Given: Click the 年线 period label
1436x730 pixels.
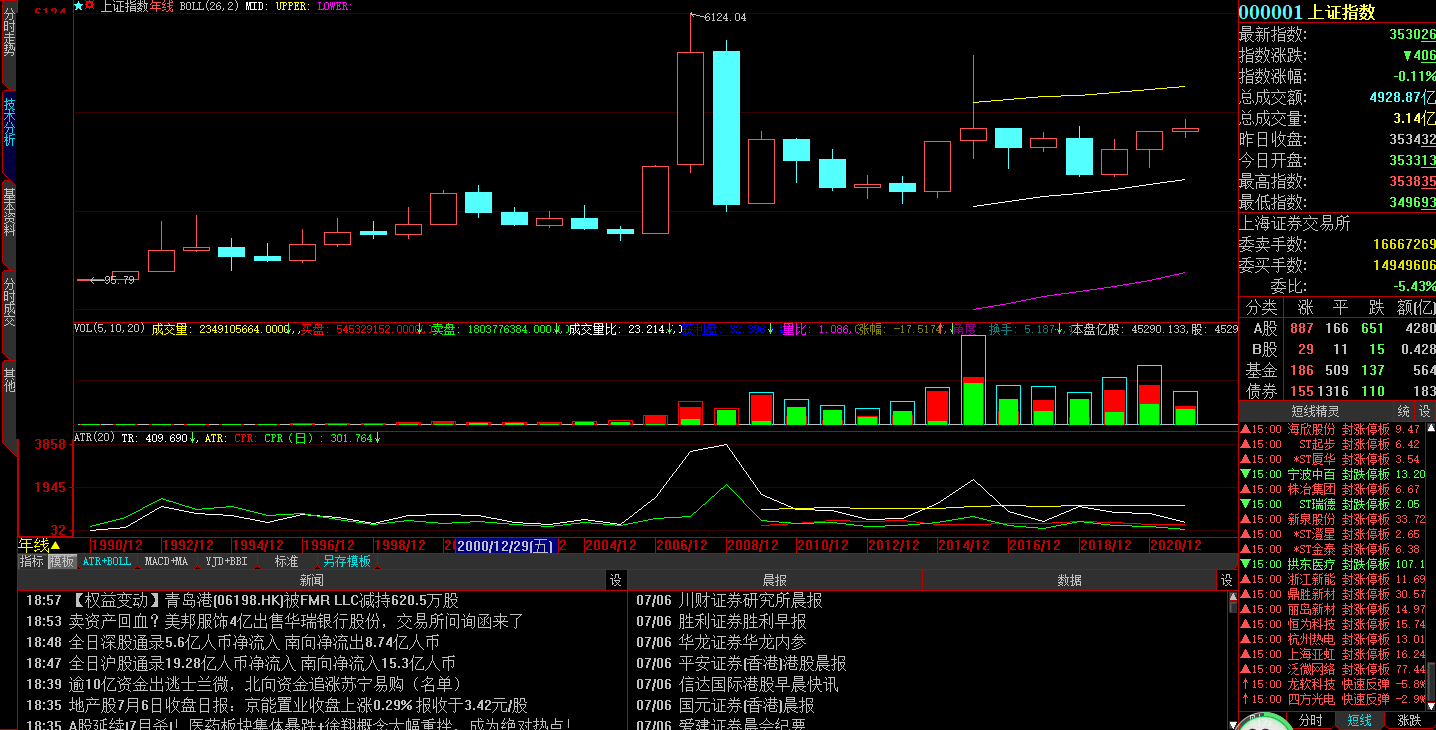Looking at the screenshot, I should click(x=34, y=545).
